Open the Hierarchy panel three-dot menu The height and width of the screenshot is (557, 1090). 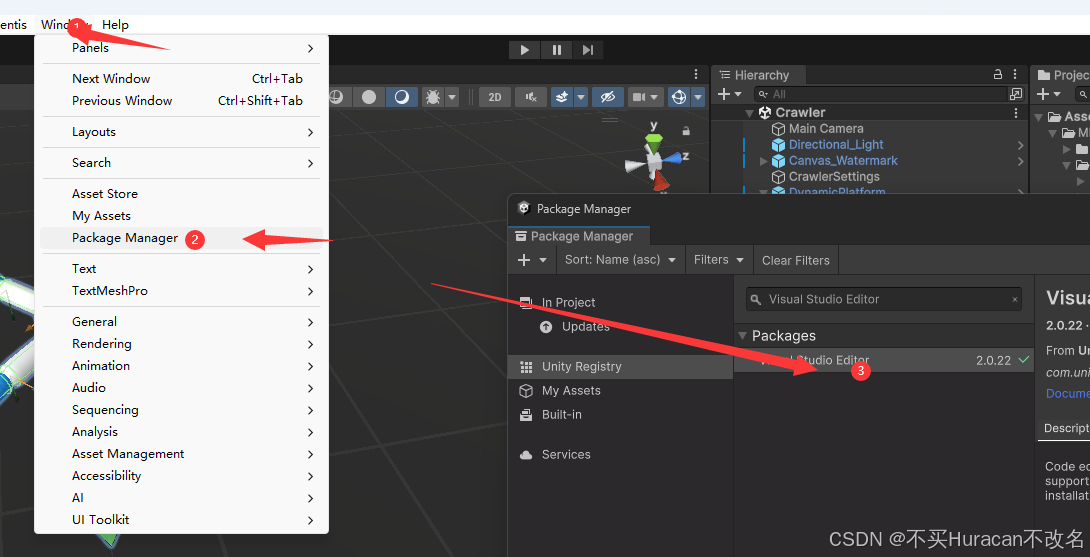[1016, 74]
